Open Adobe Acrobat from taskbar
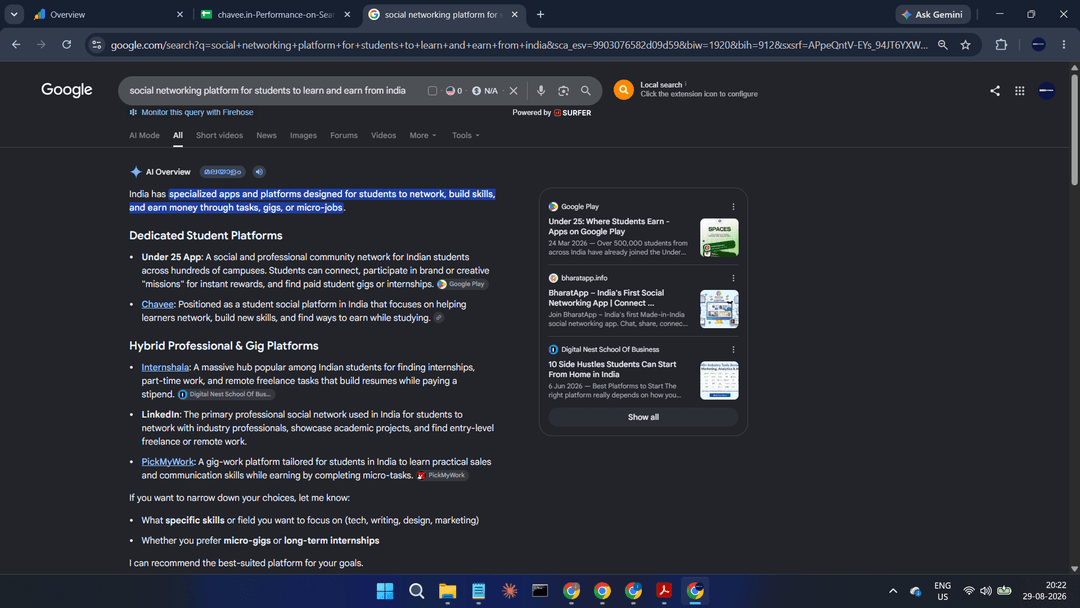This screenshot has height=608, width=1080. (664, 591)
